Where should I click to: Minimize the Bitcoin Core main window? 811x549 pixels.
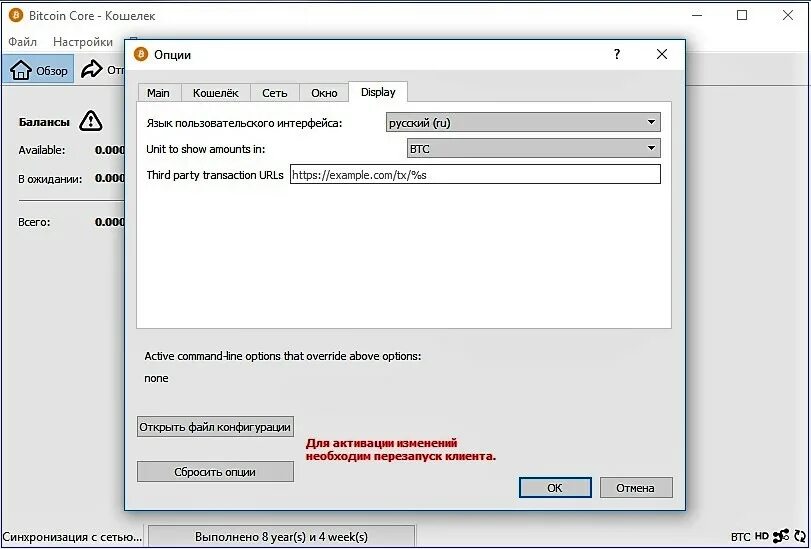697,16
